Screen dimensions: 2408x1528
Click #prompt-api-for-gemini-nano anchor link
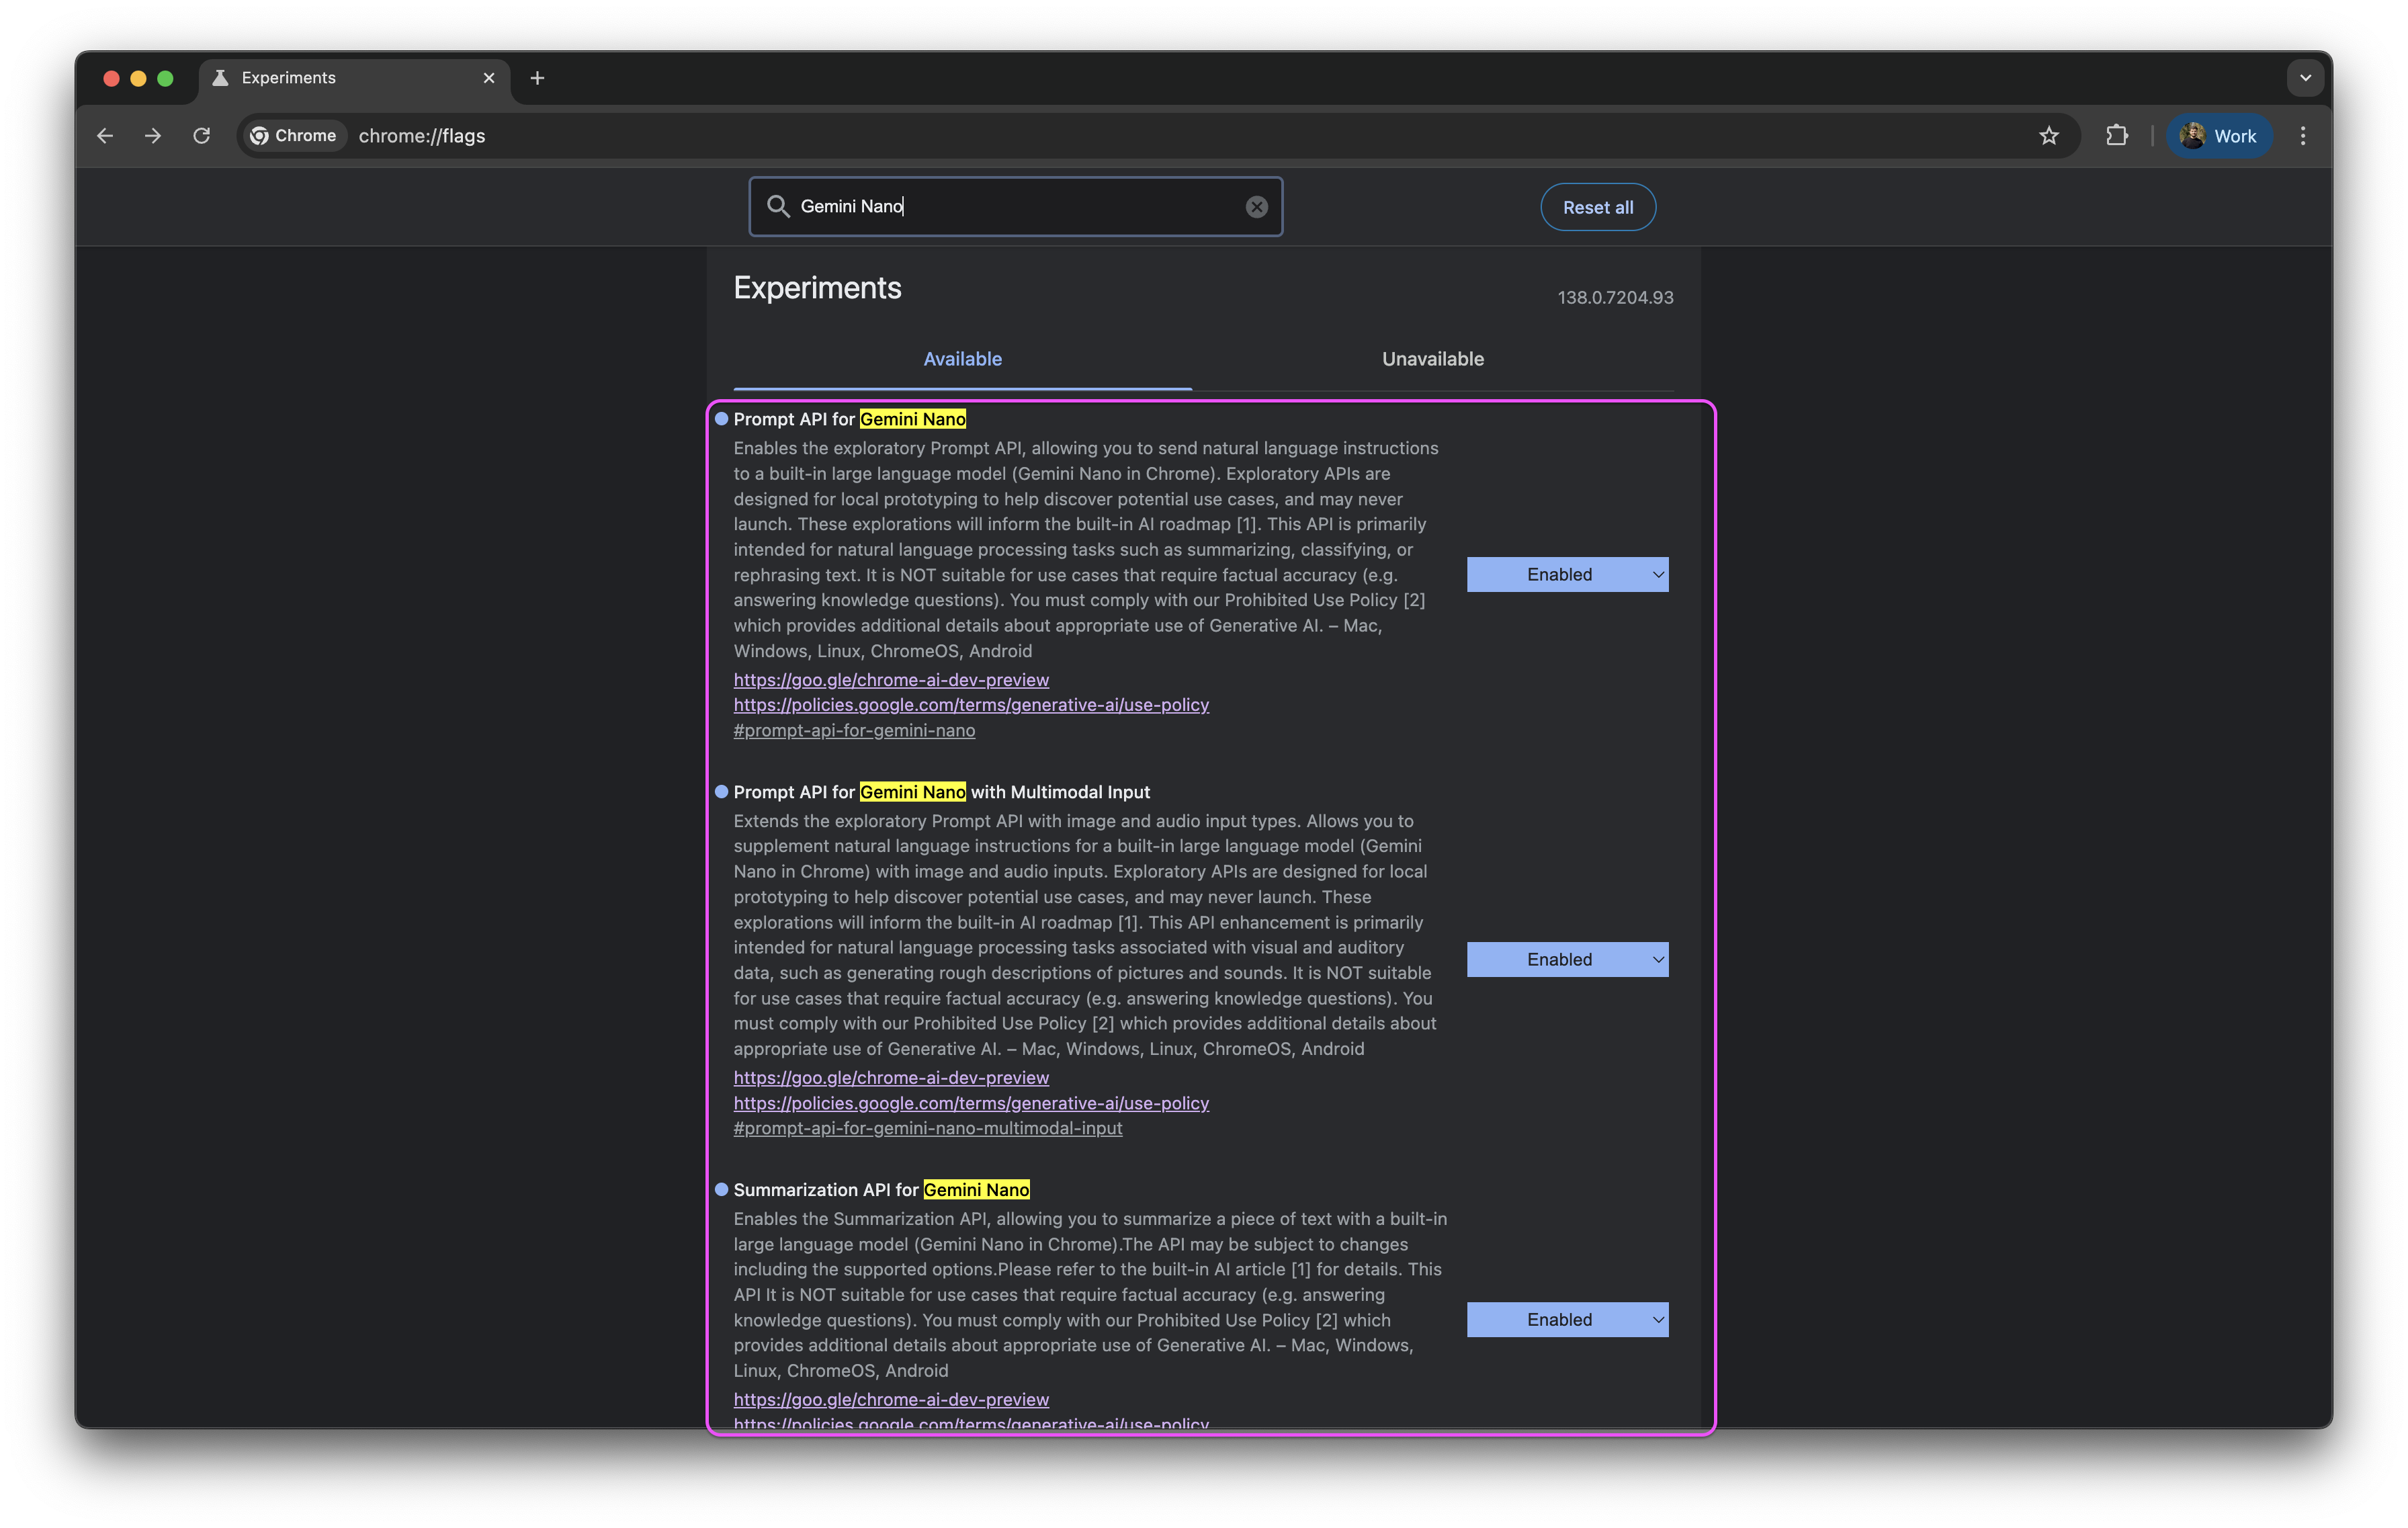pos(854,731)
